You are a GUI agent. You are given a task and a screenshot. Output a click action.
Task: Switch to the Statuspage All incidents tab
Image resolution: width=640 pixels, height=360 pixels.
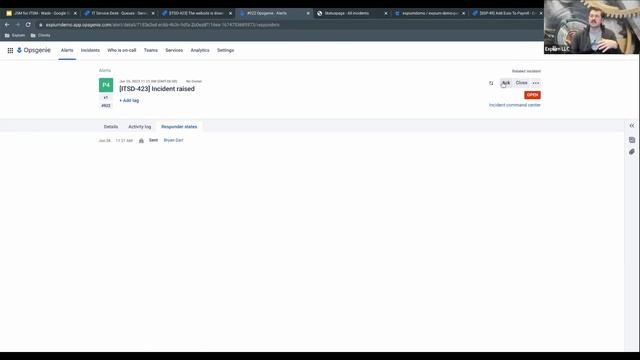coord(352,13)
